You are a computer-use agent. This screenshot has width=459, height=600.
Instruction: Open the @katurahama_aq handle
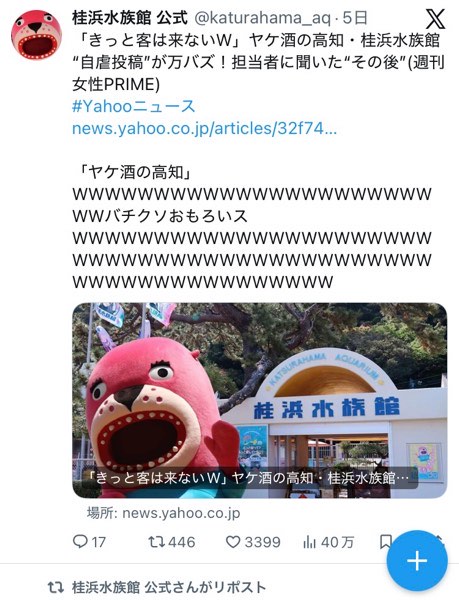pos(263,18)
